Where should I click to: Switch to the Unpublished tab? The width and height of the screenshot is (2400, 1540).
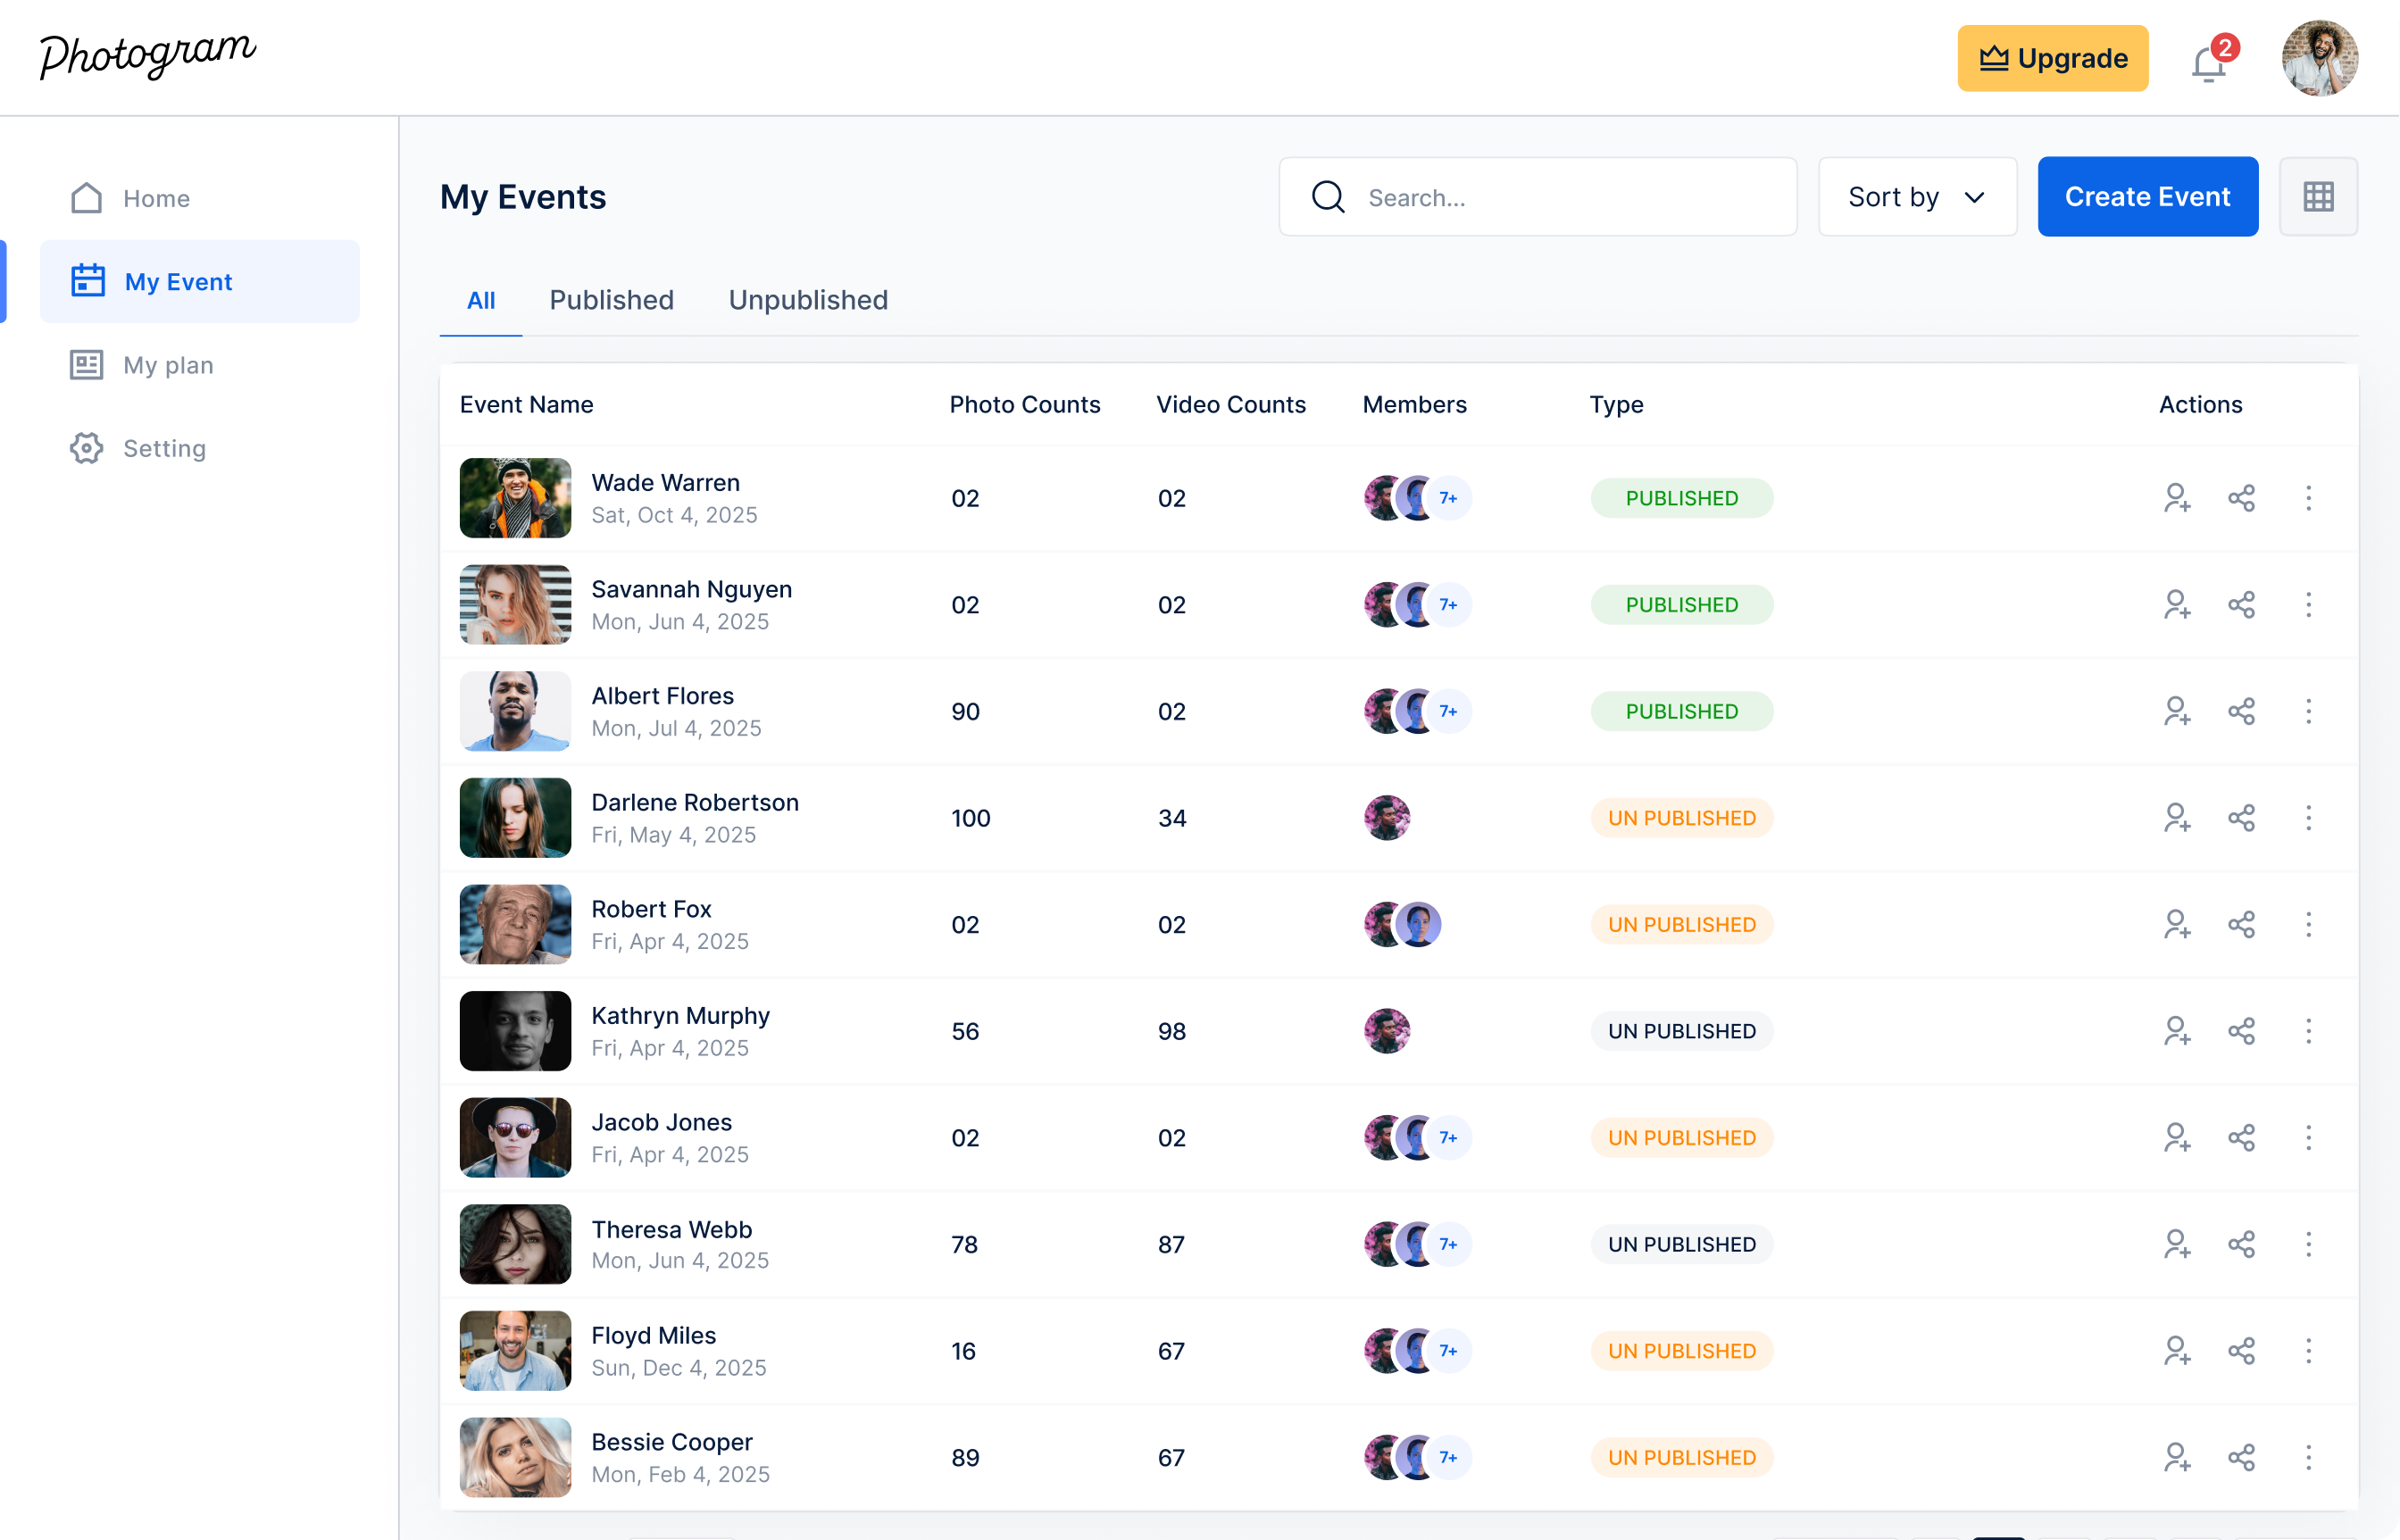click(807, 300)
